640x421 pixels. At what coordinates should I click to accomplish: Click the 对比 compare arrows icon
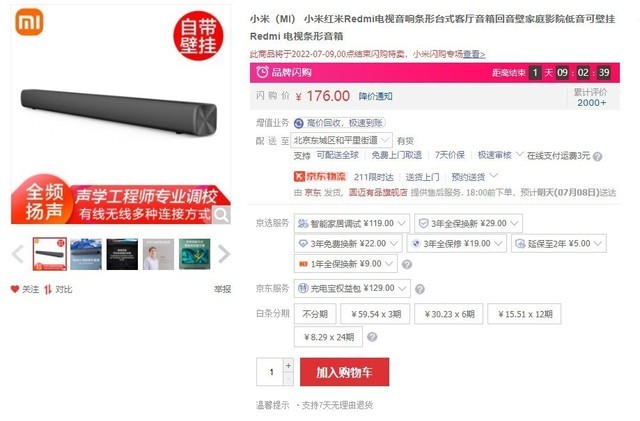[48, 290]
